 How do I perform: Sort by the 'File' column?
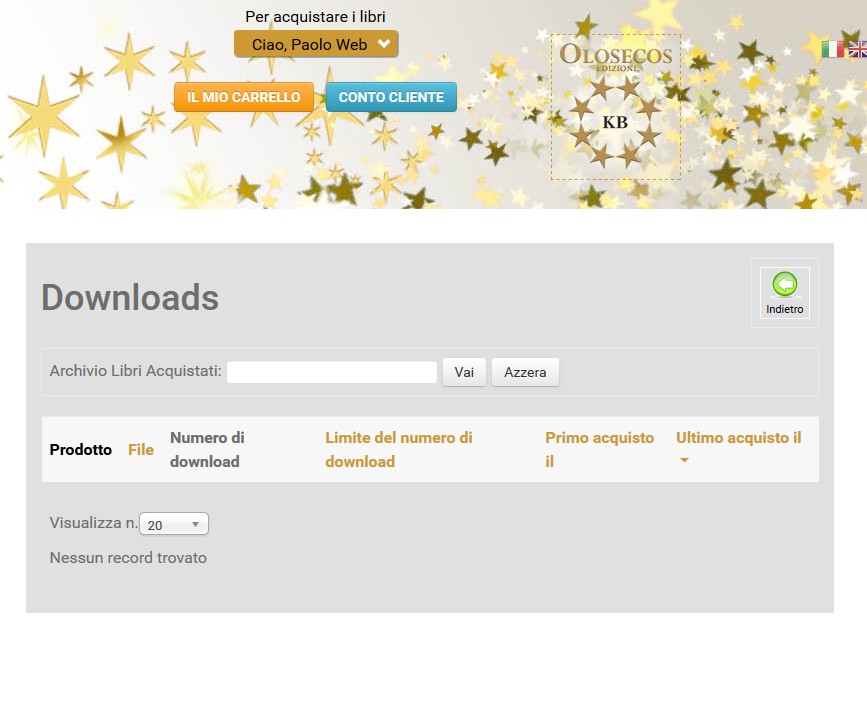[140, 450]
